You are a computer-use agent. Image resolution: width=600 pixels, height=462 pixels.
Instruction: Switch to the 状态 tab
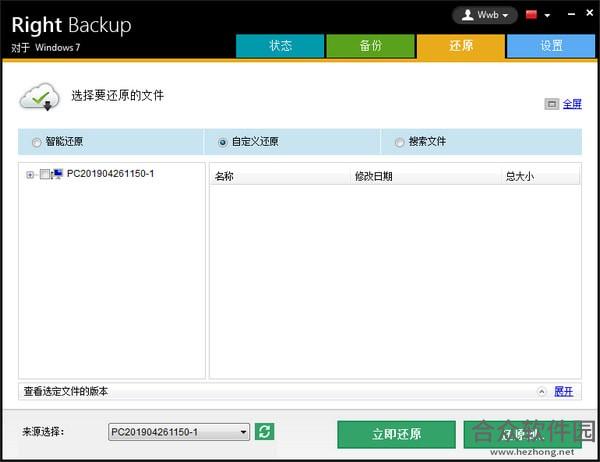[280, 46]
